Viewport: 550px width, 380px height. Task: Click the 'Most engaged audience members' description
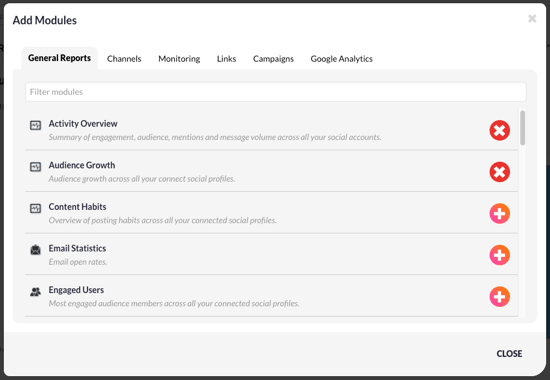coord(174,304)
